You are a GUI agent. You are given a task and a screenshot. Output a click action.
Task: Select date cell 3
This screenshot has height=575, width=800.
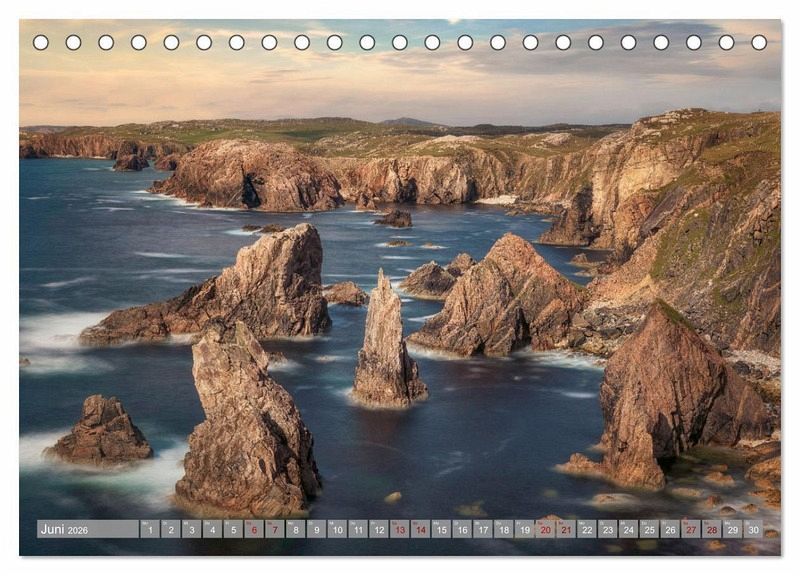point(191,529)
